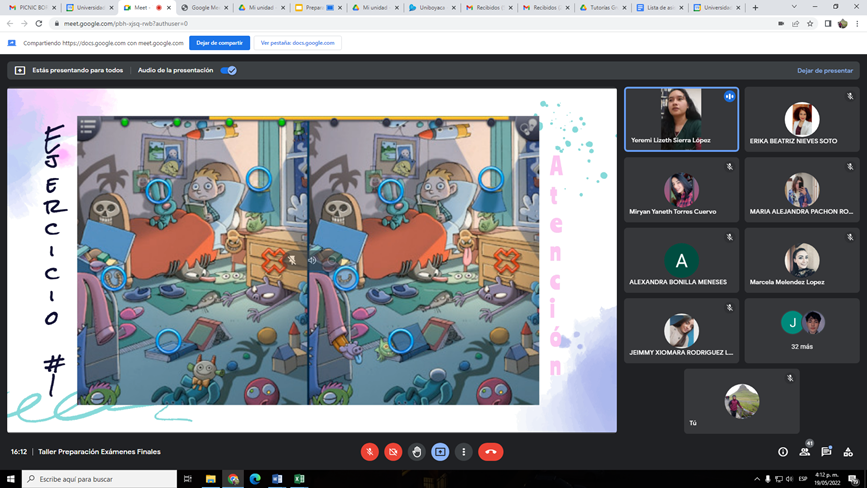This screenshot has height=488, width=867.
Task: Click the speaker icon on right game image
Action: (x=312, y=260)
